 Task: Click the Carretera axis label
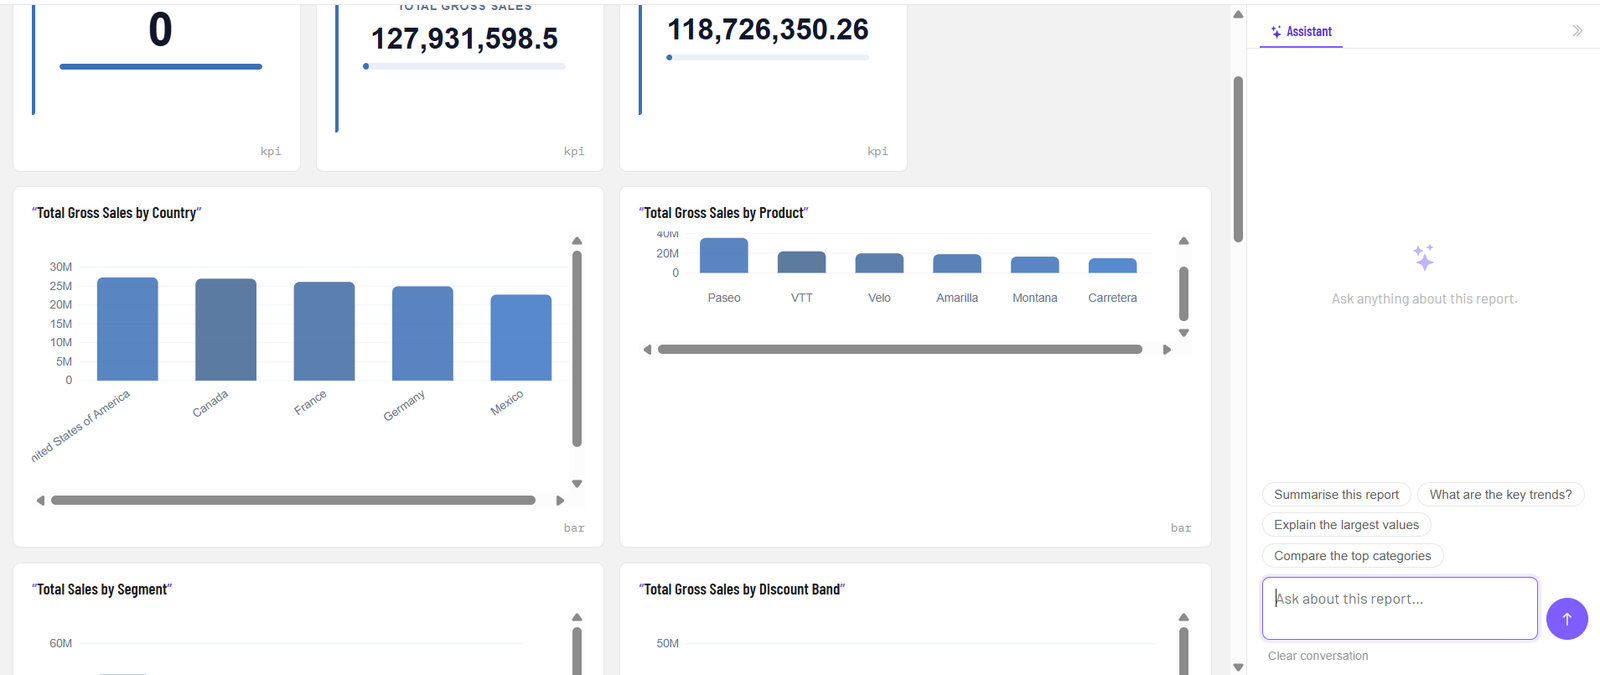point(1112,298)
